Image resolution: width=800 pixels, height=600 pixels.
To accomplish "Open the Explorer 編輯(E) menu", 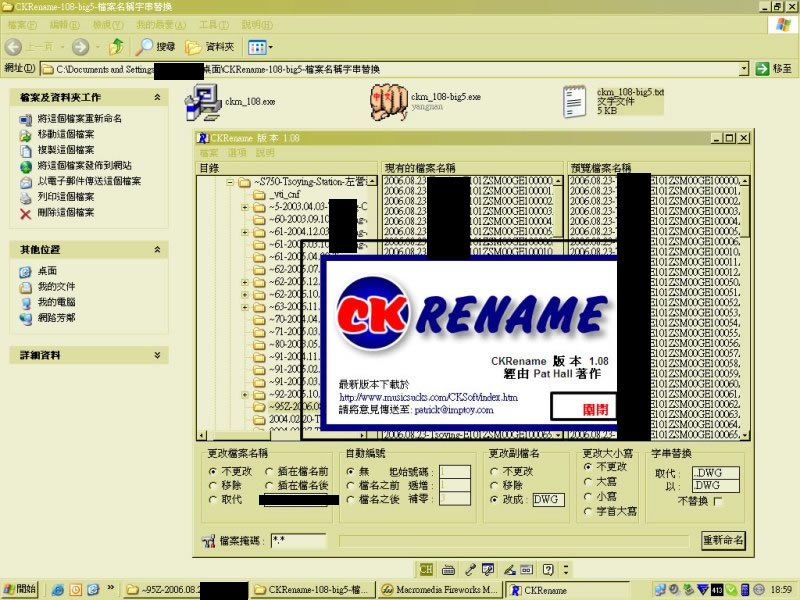I will pos(64,24).
